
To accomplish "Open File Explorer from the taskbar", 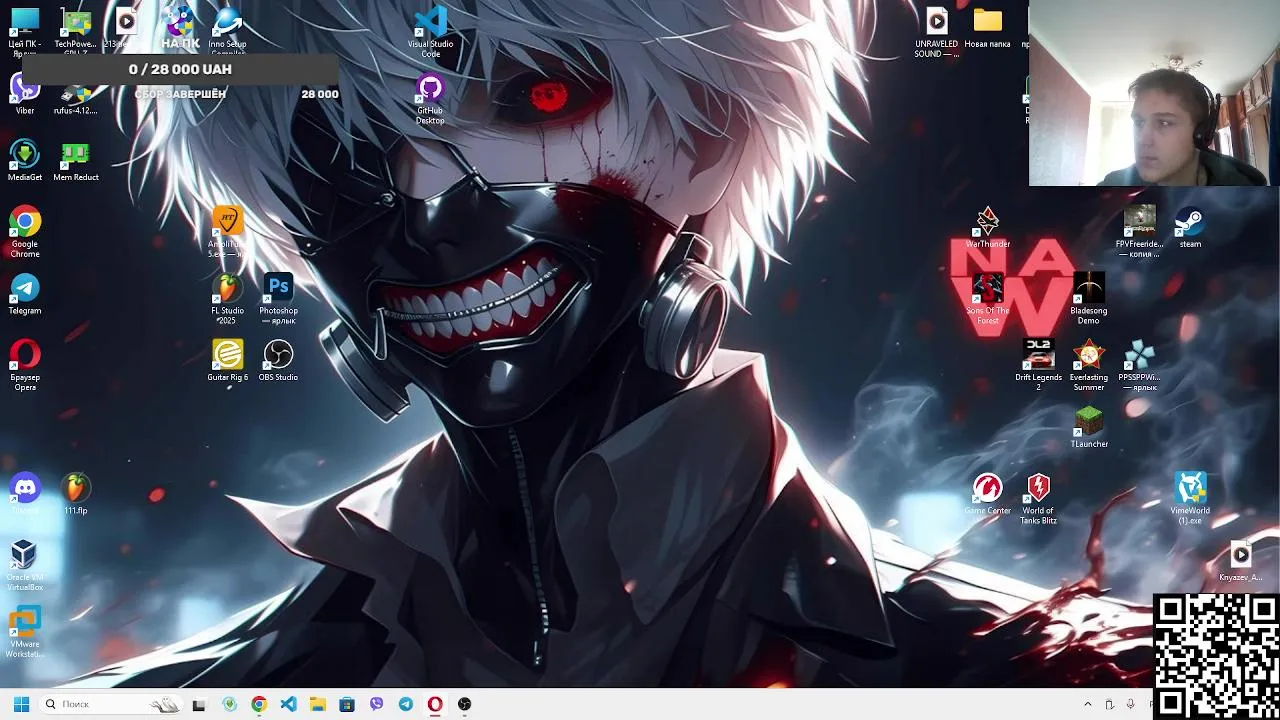I will 317,704.
